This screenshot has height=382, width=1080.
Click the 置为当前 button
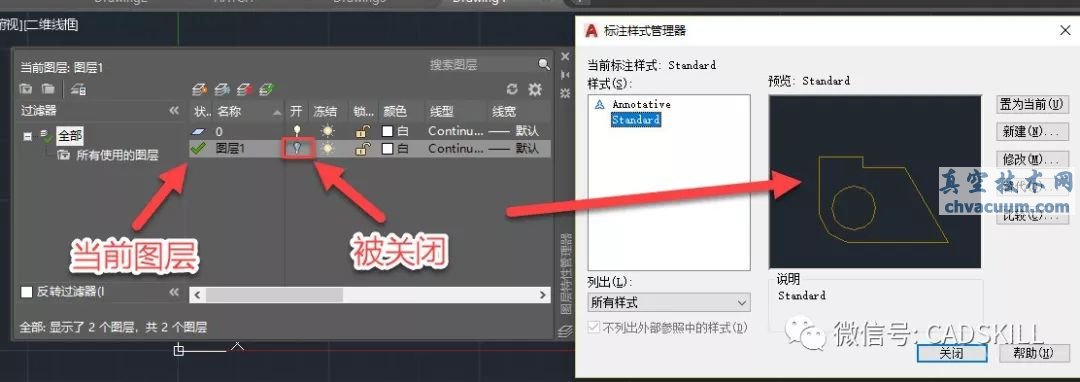click(x=1032, y=105)
